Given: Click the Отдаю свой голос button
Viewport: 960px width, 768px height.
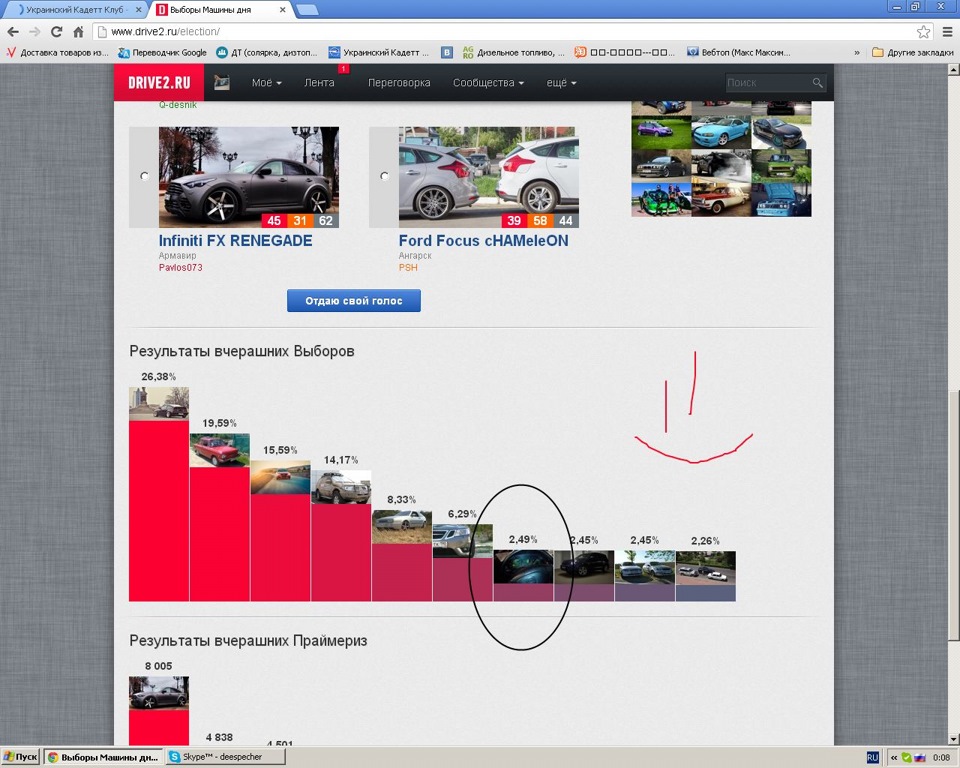Looking at the screenshot, I should [354, 301].
